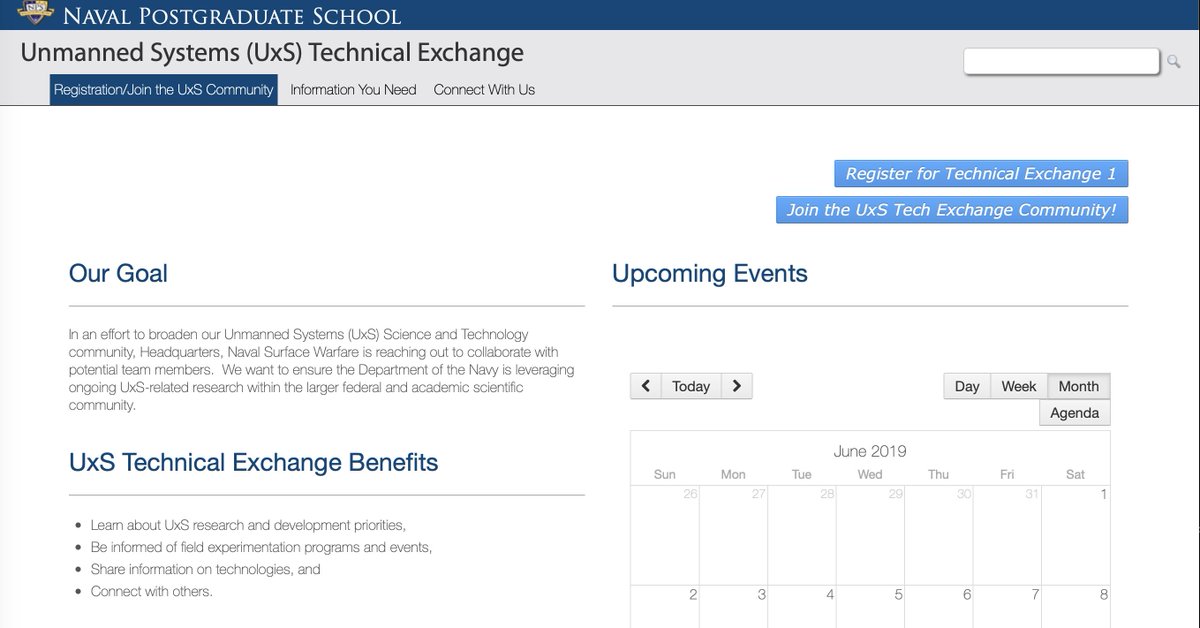Click Join the UxS Tech Exchange Community button
The width and height of the screenshot is (1200, 628).
(952, 210)
